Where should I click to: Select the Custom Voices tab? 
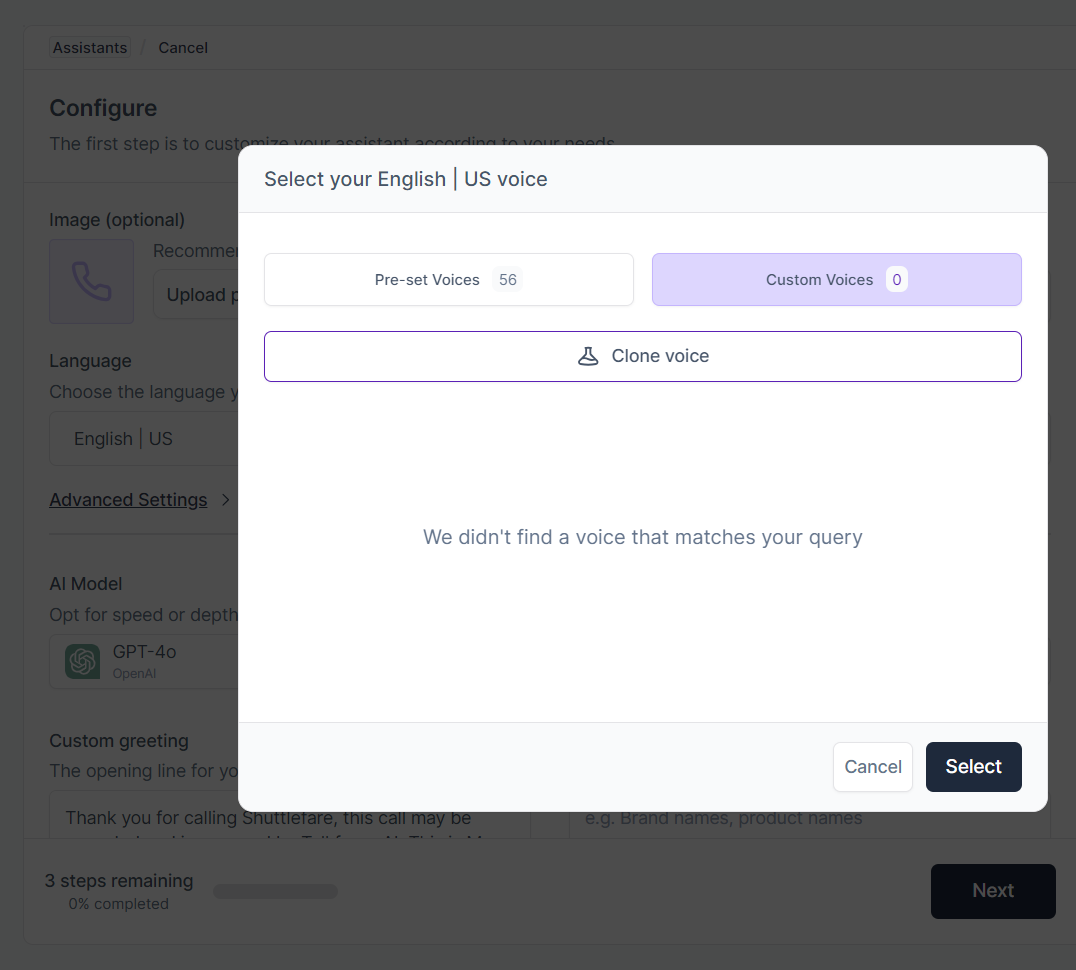(x=836, y=280)
